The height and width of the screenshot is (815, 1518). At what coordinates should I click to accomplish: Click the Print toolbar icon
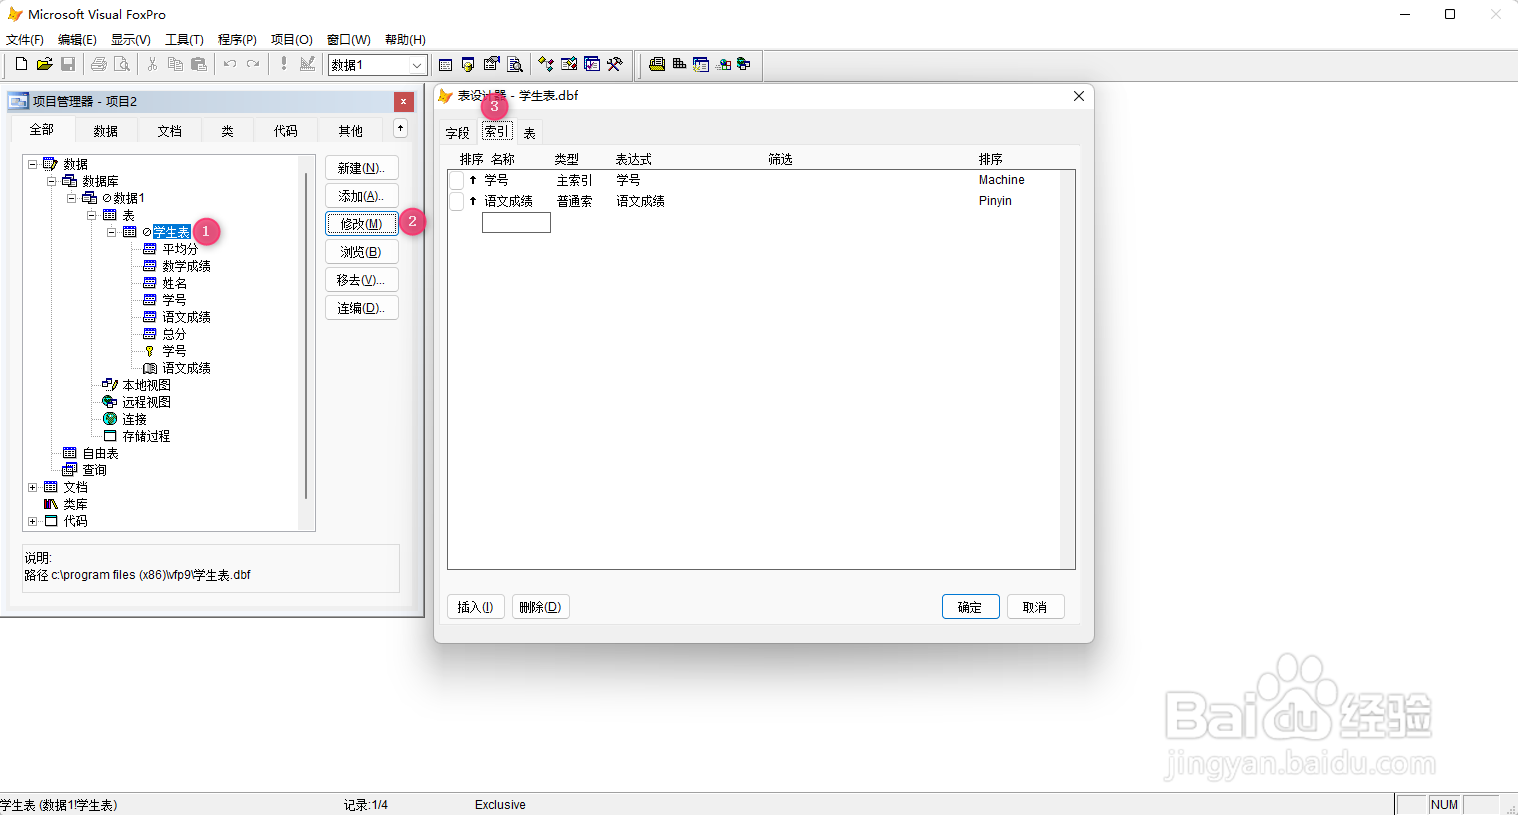(x=98, y=64)
